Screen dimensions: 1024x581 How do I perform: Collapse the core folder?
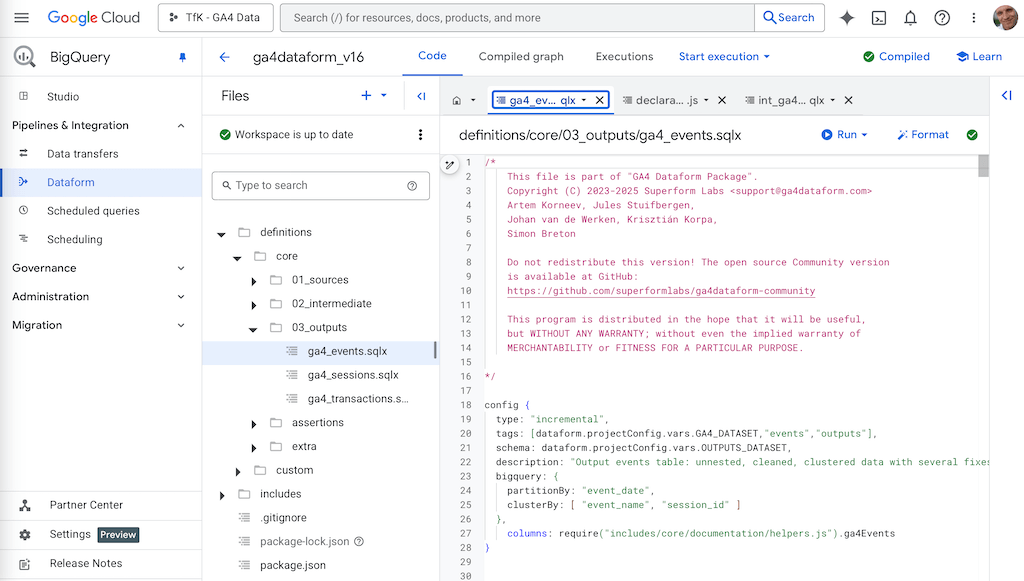[x=237, y=257]
